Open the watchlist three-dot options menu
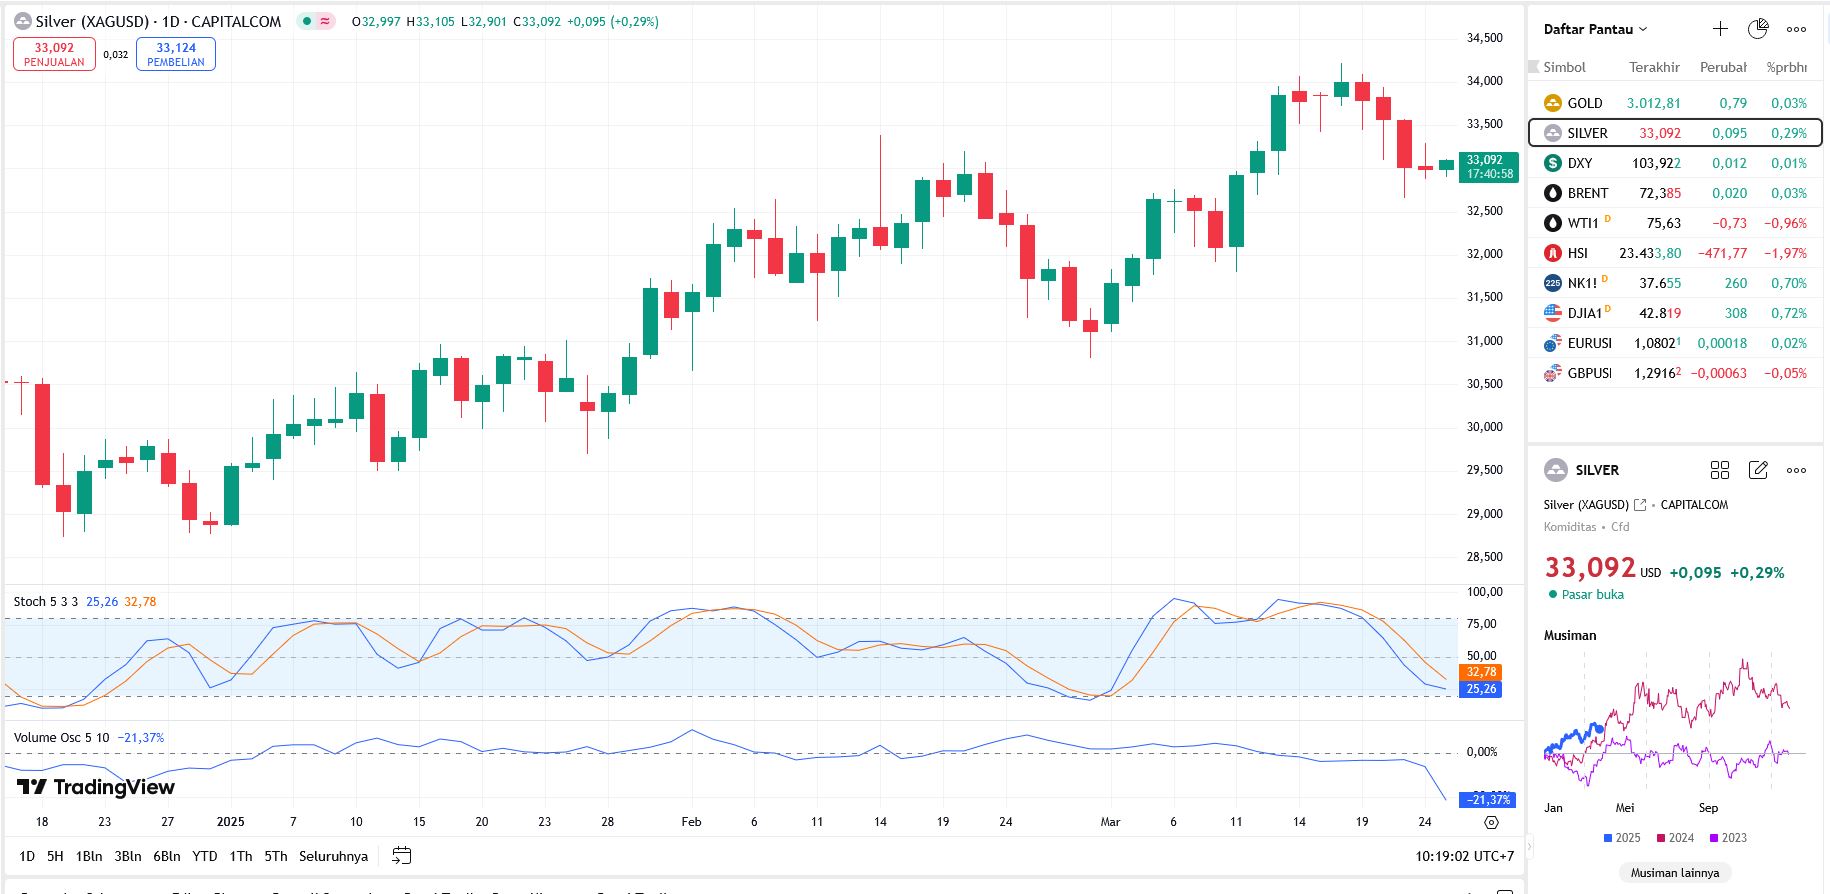 coord(1796,29)
